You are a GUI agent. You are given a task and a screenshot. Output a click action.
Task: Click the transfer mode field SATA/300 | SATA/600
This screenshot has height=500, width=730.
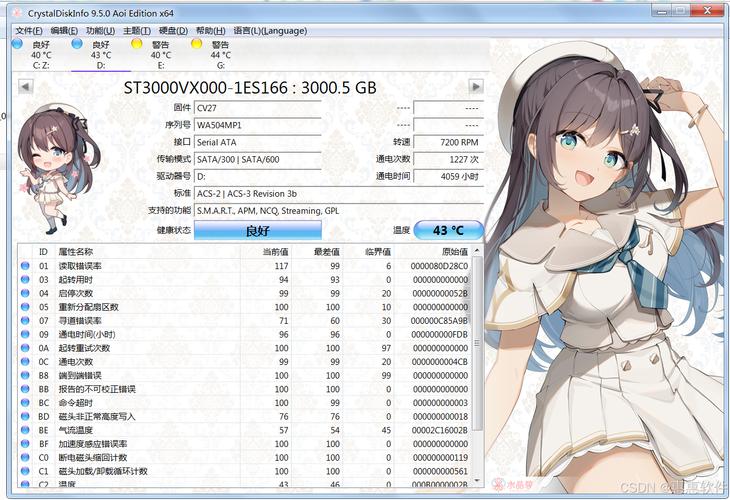pyautogui.click(x=257, y=160)
